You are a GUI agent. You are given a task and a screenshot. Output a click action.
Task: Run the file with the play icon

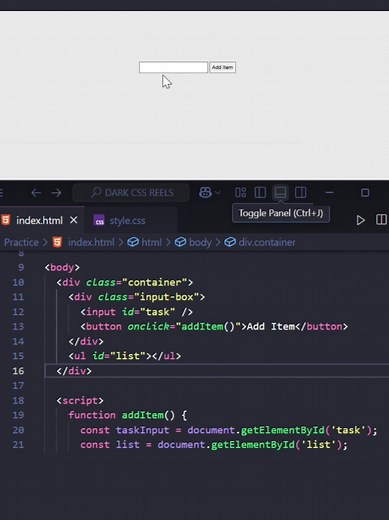click(x=360, y=220)
